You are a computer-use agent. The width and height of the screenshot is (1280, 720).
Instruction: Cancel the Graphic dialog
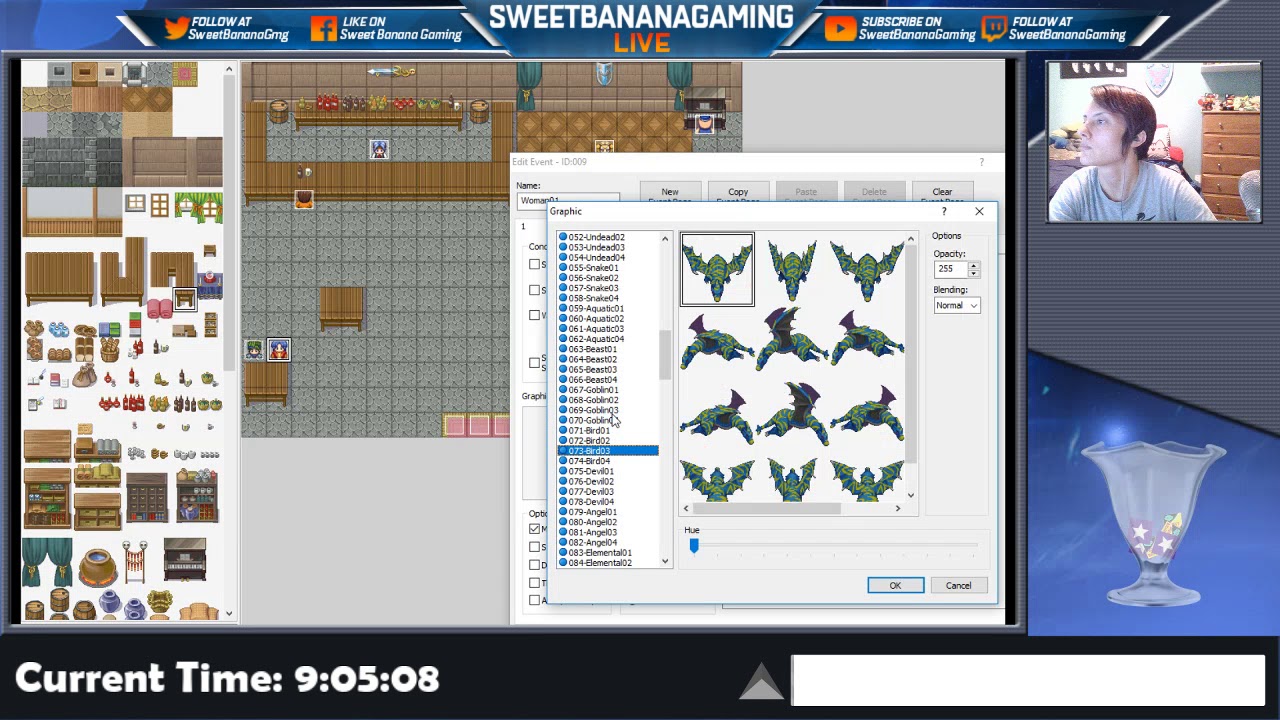tap(958, 585)
